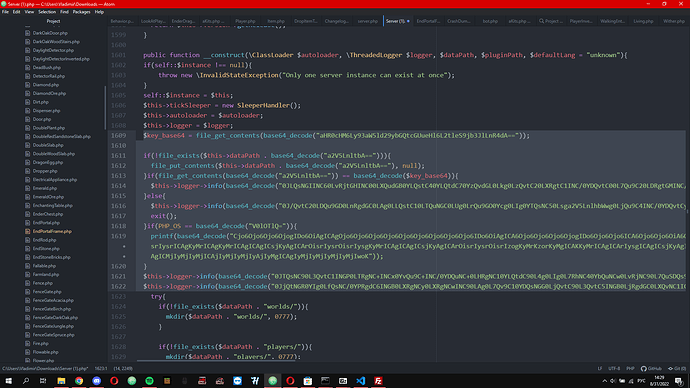Click line number 1618 in the gutter

pyautogui.click(x=118, y=226)
